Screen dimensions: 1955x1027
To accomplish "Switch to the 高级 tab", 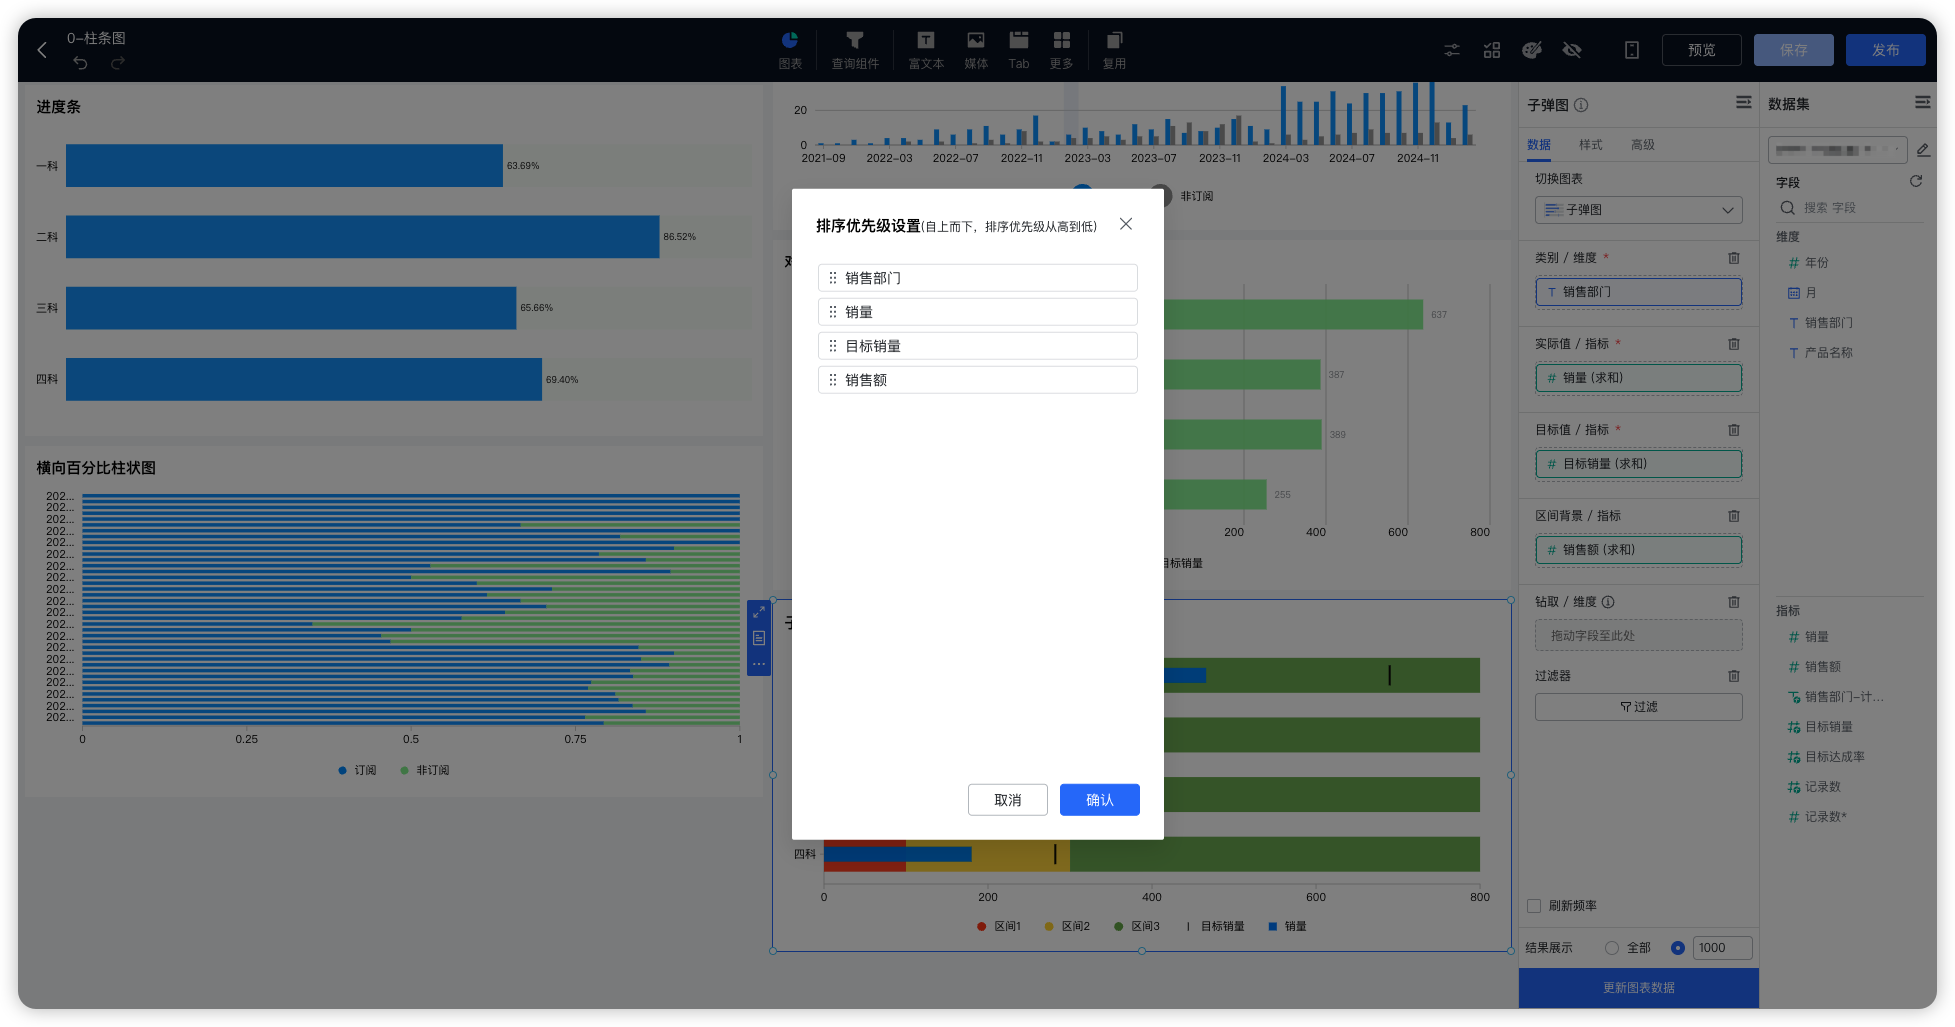I will coord(1643,145).
